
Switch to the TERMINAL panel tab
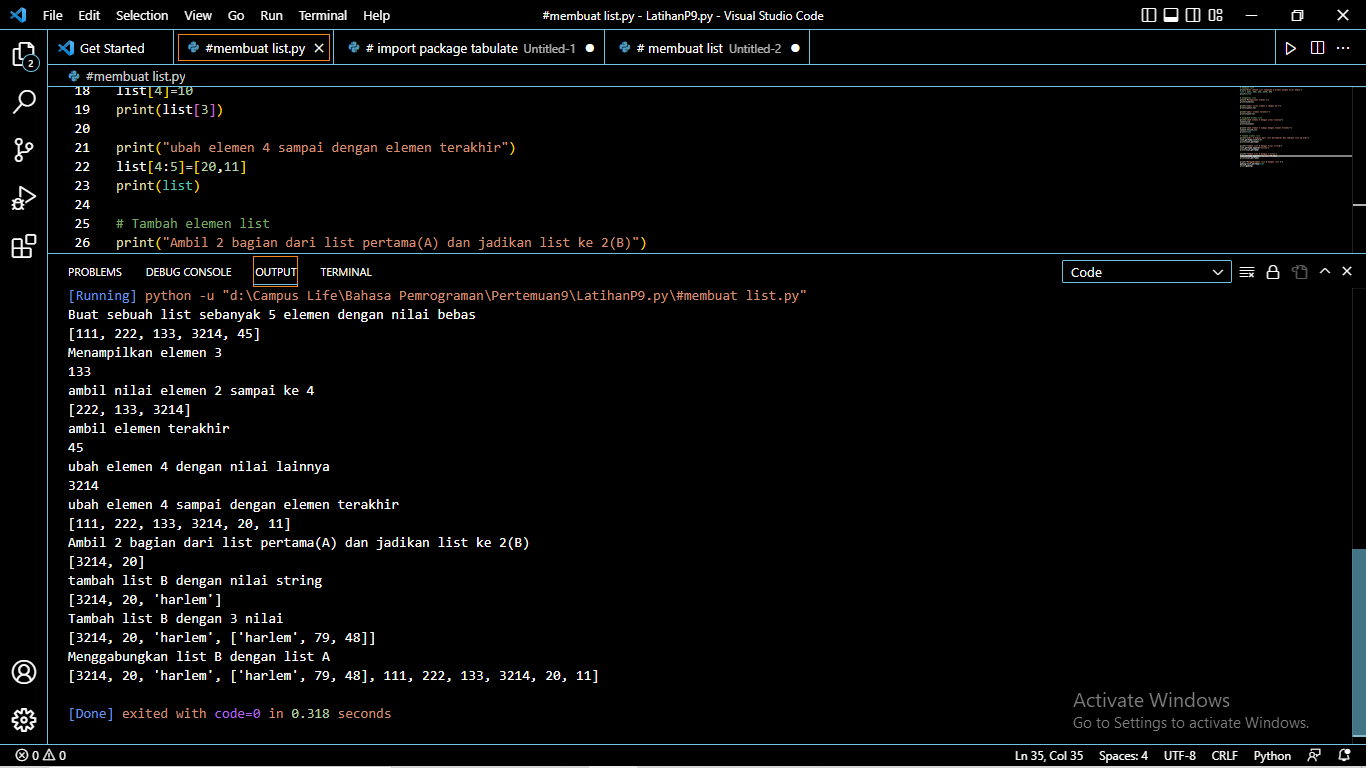click(346, 272)
